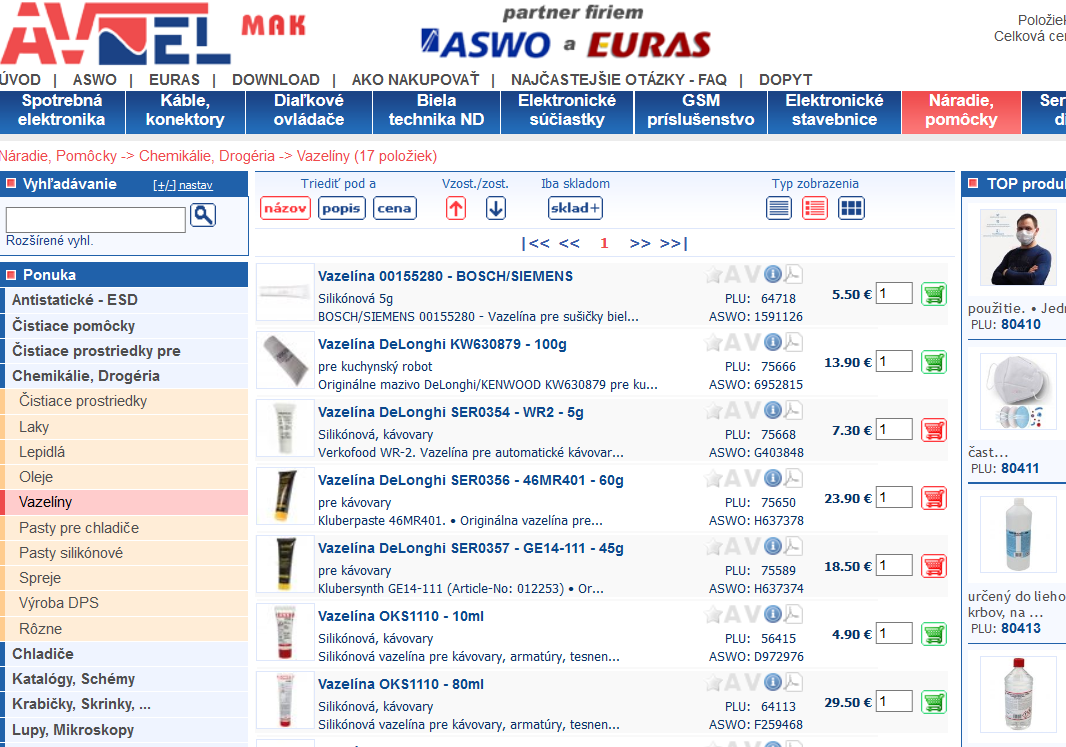Toggle 'sklad+' in-stock-only filter
Image resolution: width=1066 pixels, height=747 pixels.
click(575, 208)
